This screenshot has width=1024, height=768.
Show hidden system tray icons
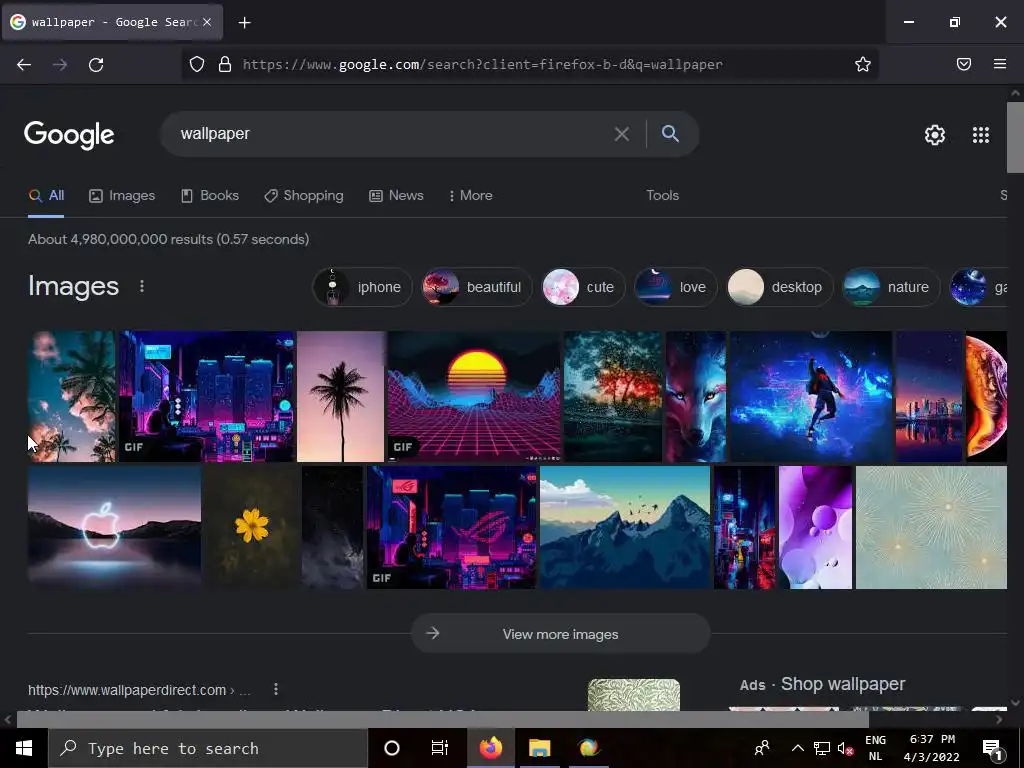[797, 748]
